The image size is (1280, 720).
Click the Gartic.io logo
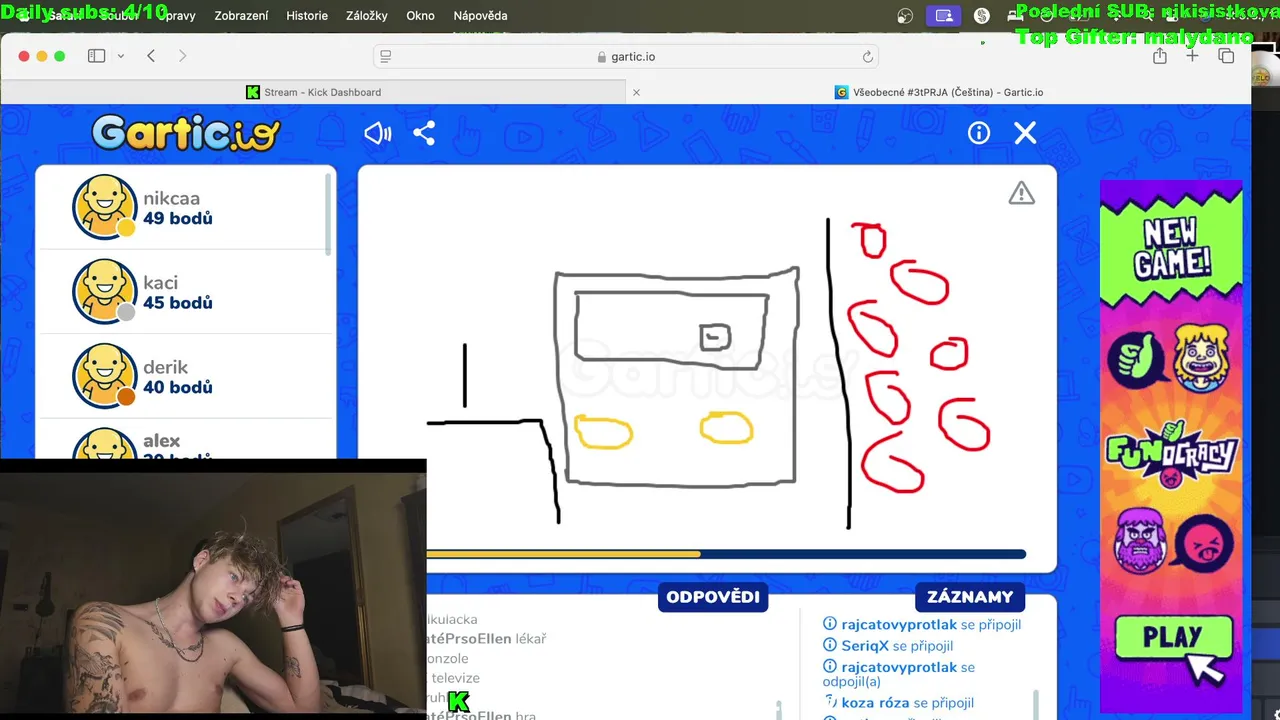[186, 133]
